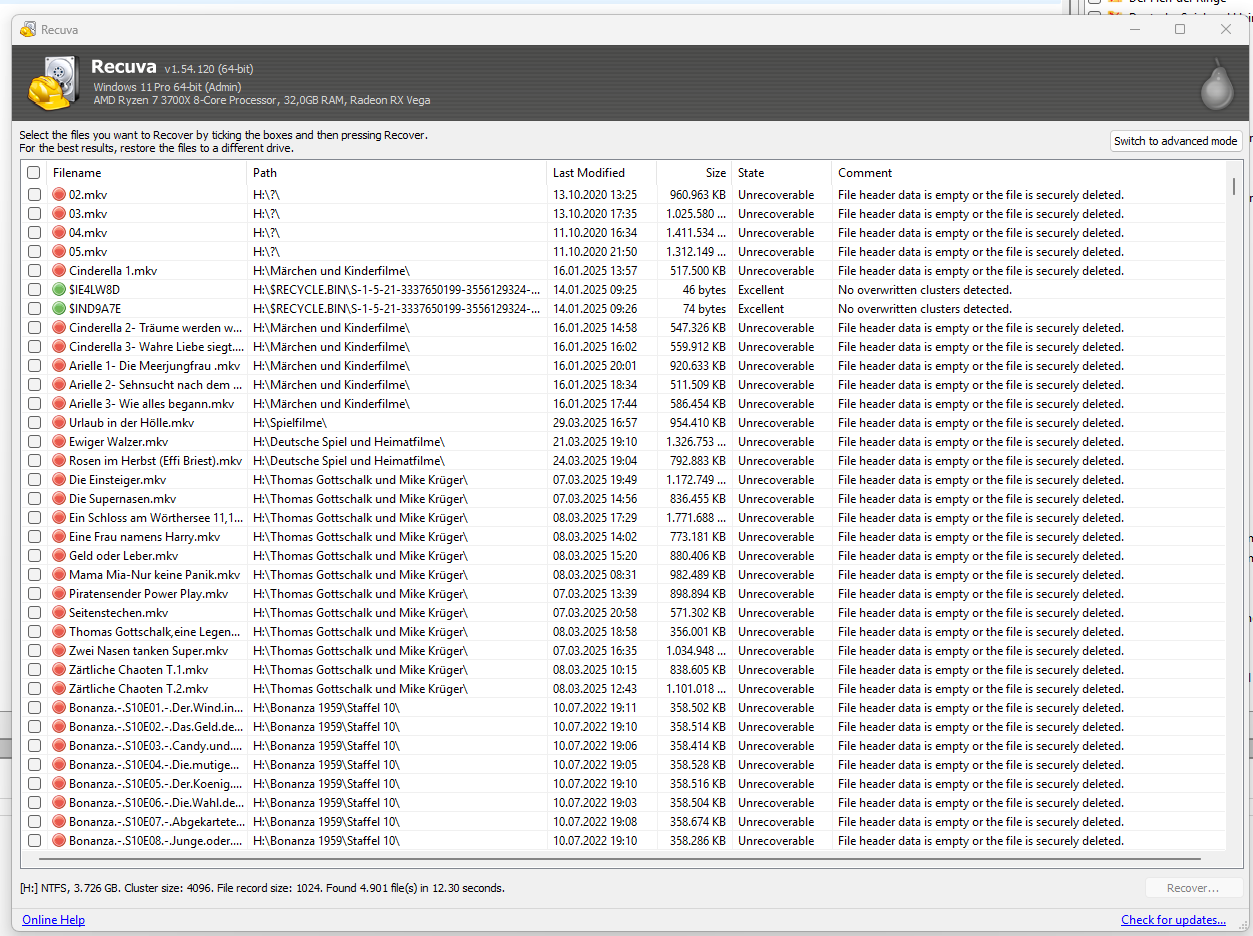This screenshot has width=1253, height=936.
Task: Click the Bonanza S10E02 Das.Geld filename
Action: [x=156, y=727]
